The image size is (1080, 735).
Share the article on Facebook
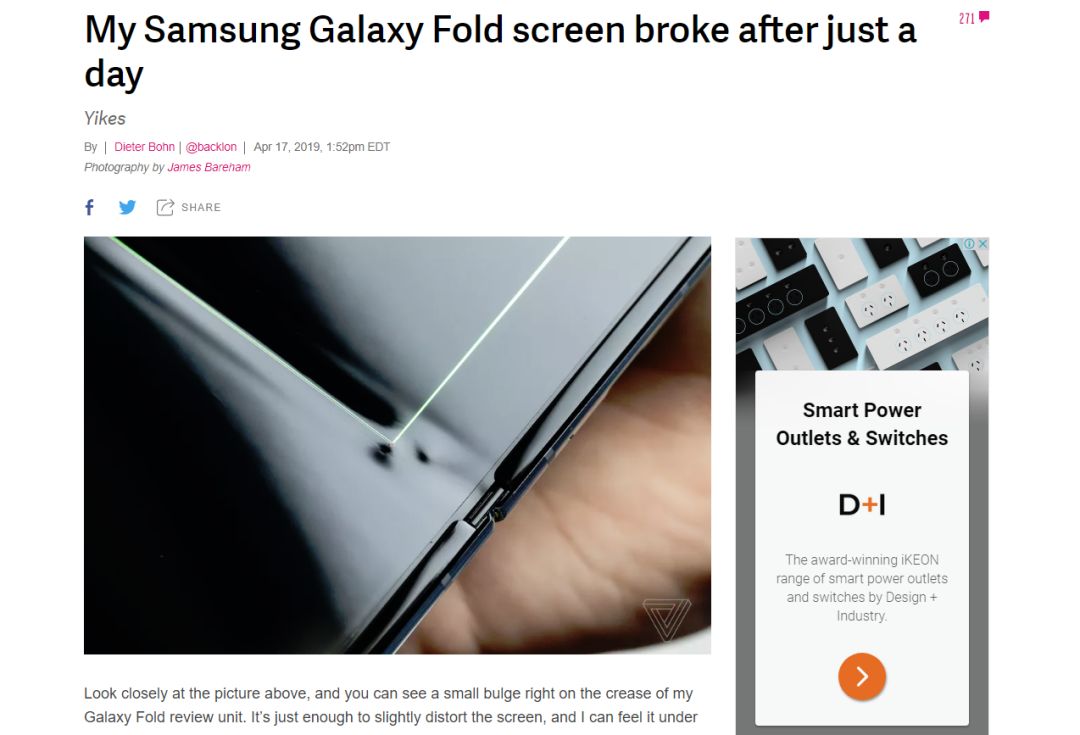(x=90, y=207)
